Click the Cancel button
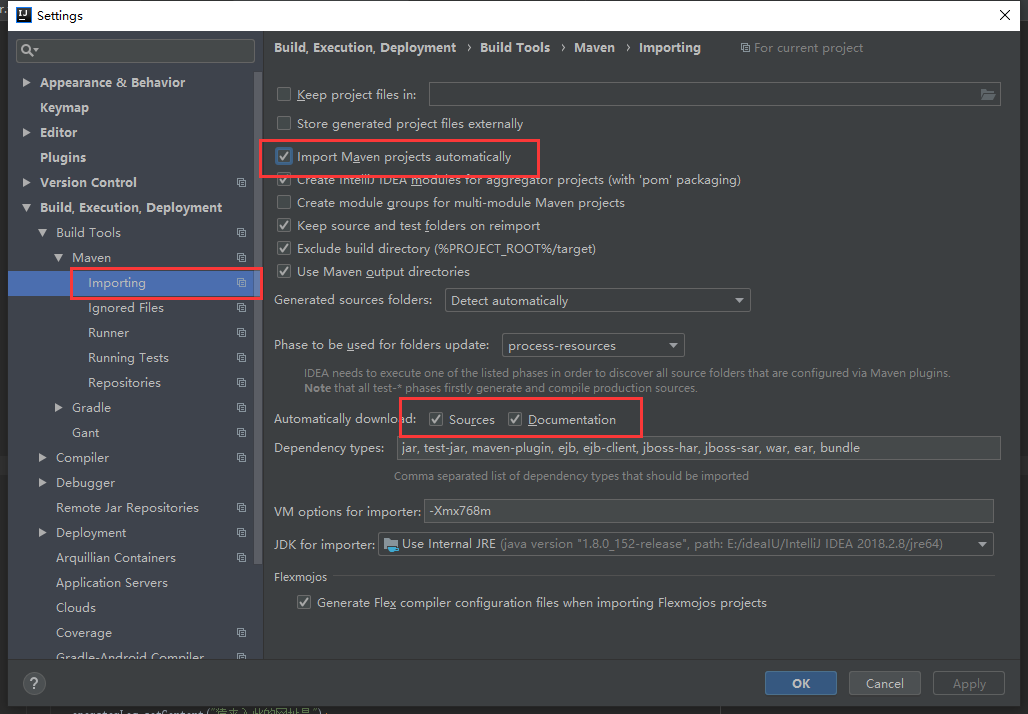 pos(884,683)
